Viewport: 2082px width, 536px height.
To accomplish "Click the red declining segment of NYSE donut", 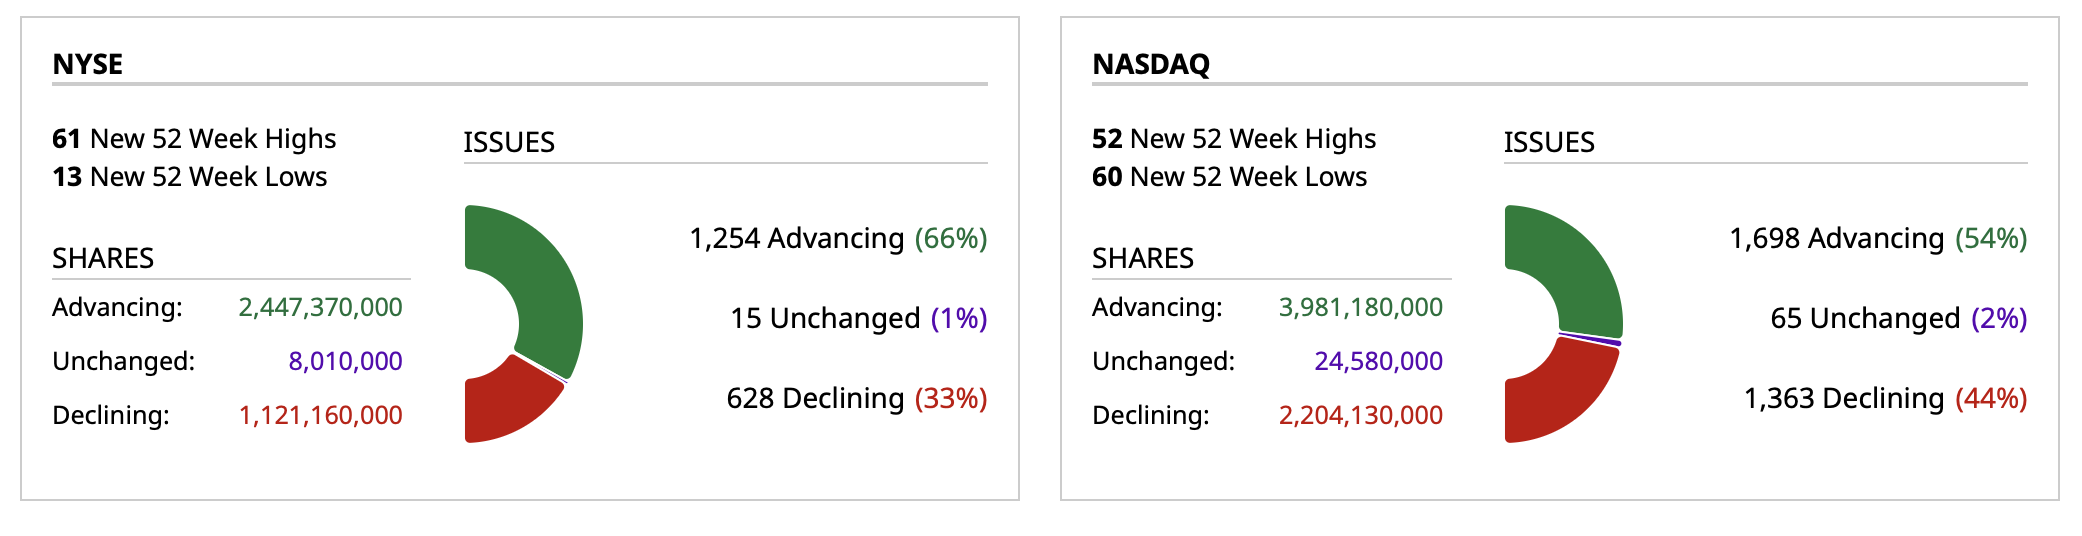I will click(x=510, y=405).
